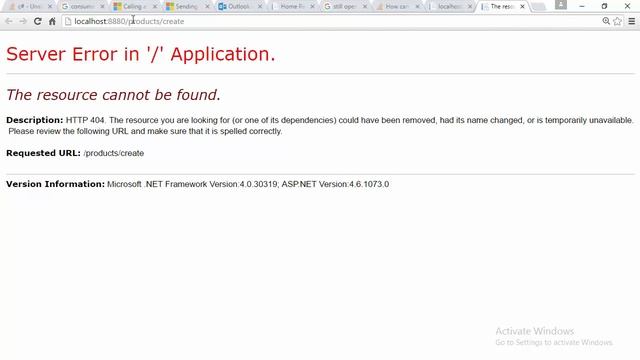
Task: Close the active 'The reso' tab
Action: point(522,7)
